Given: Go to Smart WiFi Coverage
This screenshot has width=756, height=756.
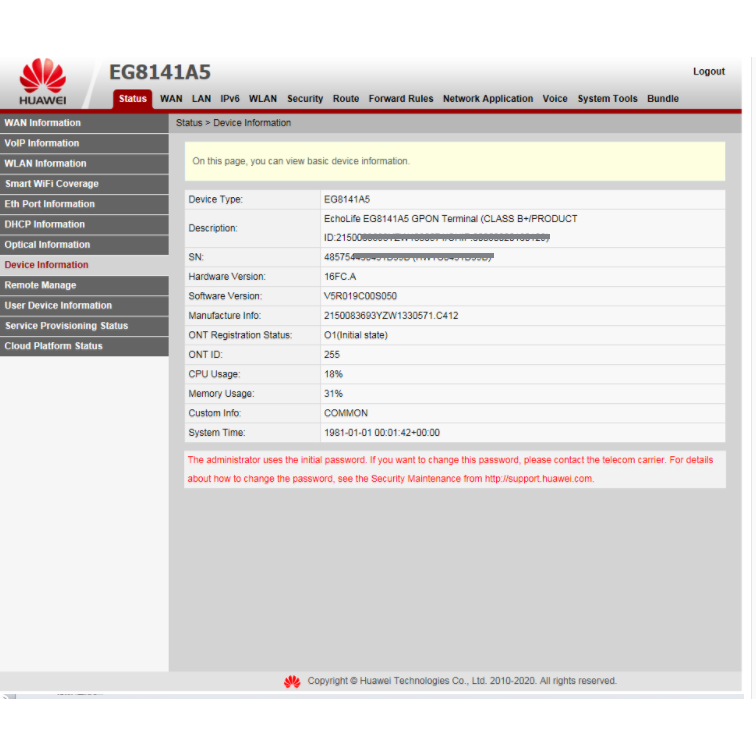Looking at the screenshot, I should (84, 184).
